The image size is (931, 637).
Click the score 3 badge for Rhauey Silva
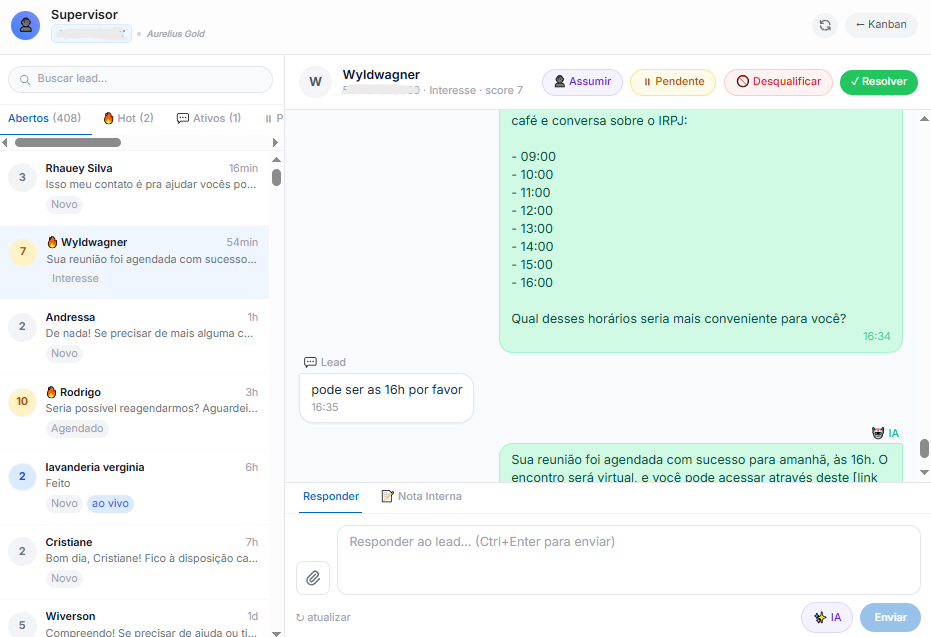click(23, 177)
